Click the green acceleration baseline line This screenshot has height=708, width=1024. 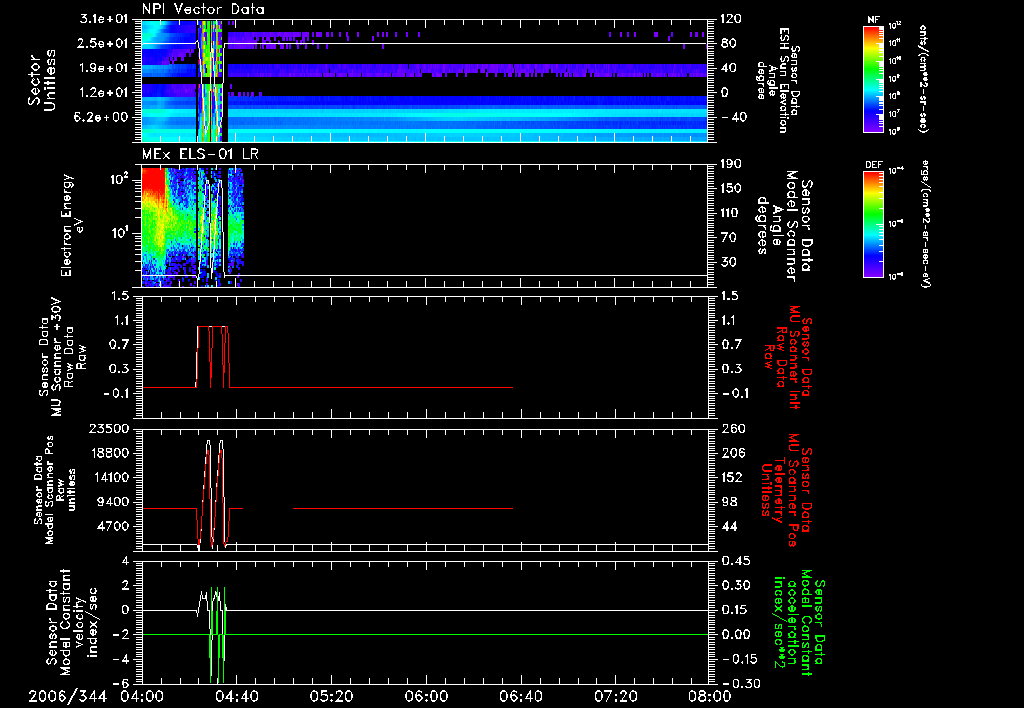(424, 634)
